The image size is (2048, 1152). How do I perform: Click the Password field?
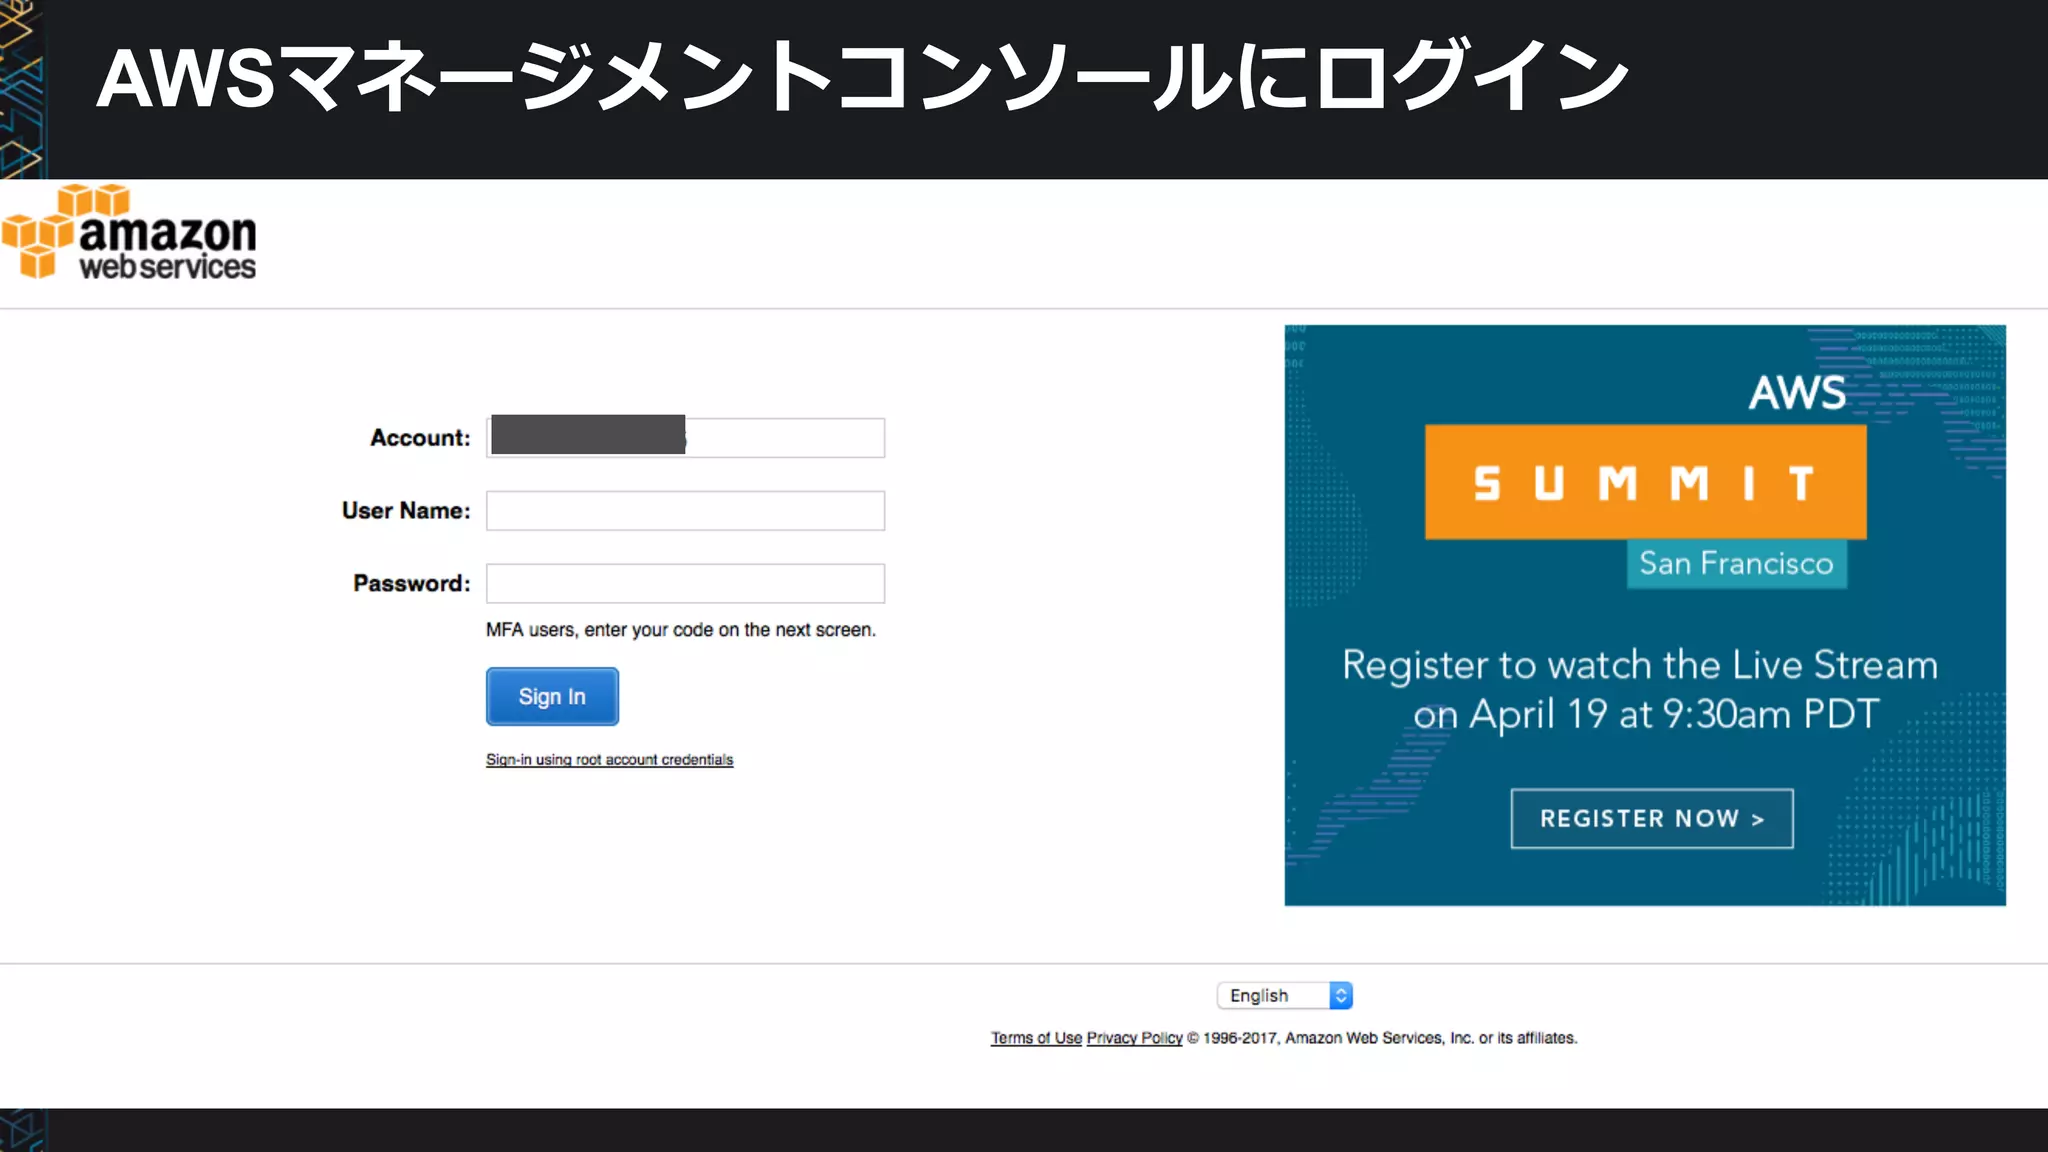pos(685,583)
